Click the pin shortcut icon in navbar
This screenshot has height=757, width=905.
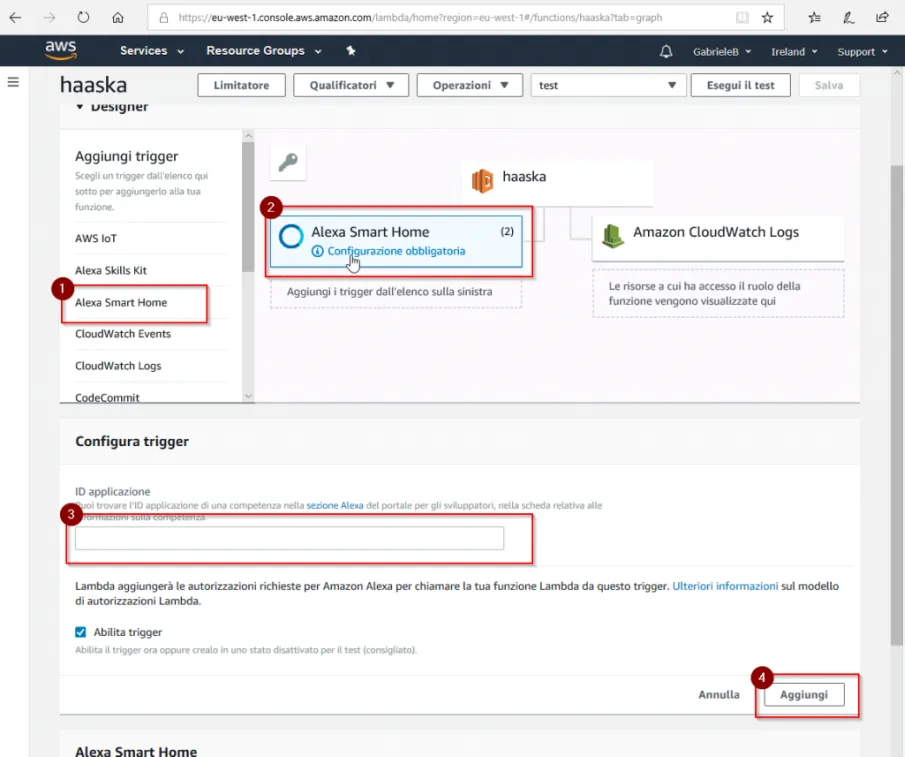click(x=350, y=51)
